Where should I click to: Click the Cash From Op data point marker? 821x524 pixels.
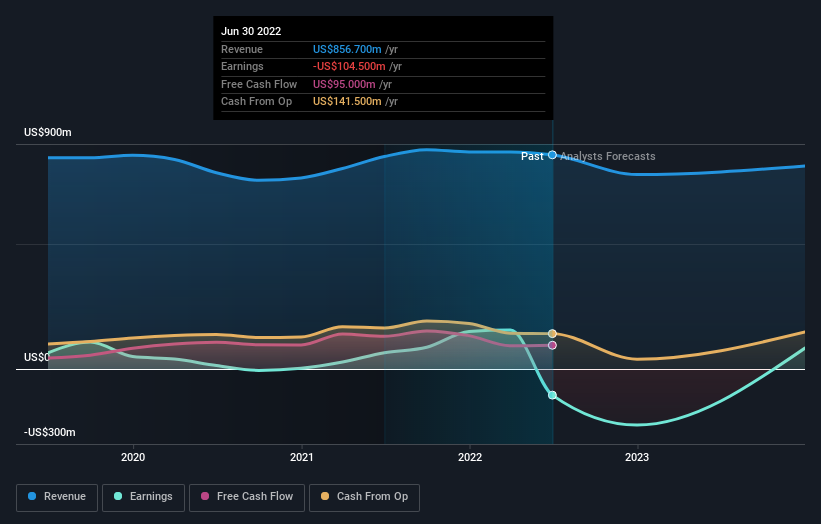point(552,334)
